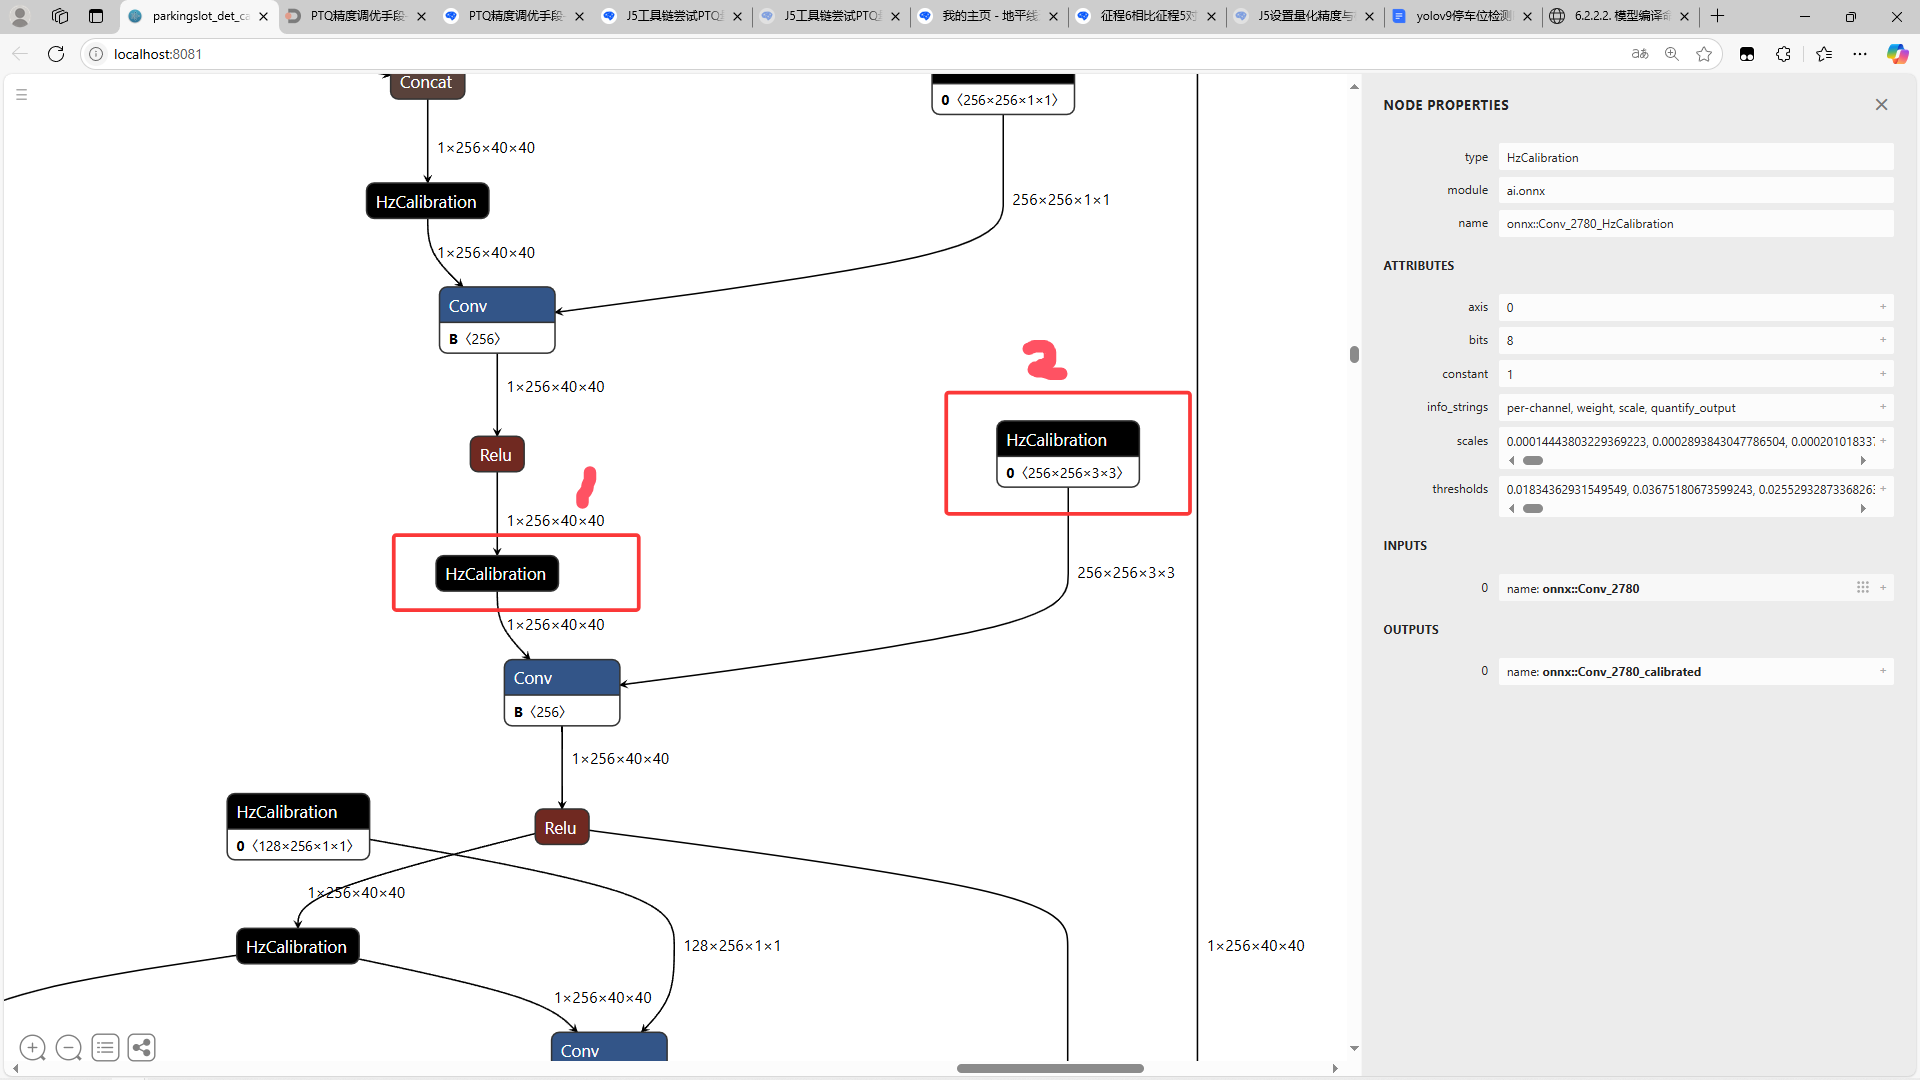Open Netron hamburger menu

click(x=21, y=95)
